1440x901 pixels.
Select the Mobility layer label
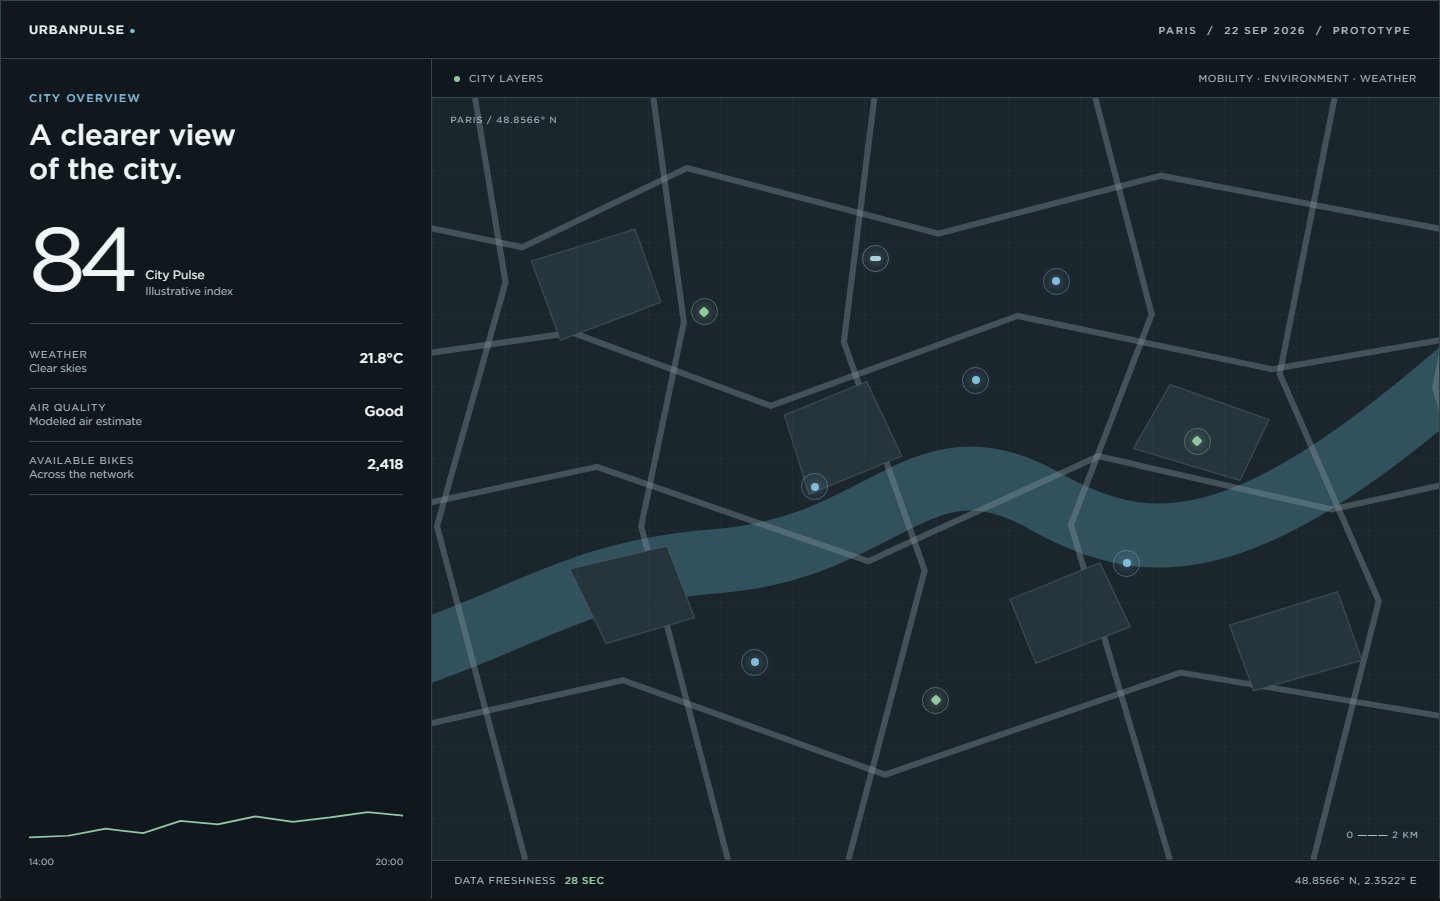(1225, 79)
